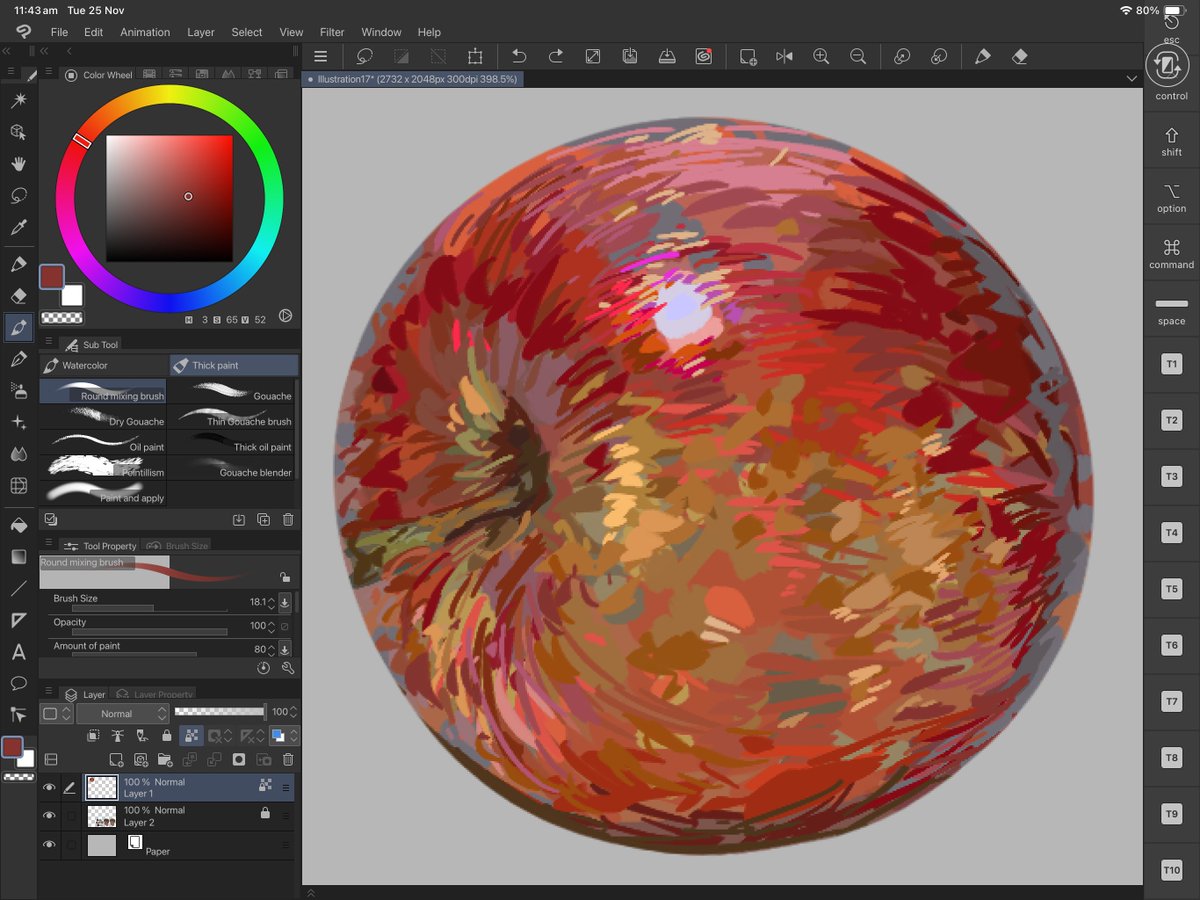
Task: Select the Figure line tool
Action: pos(18,589)
